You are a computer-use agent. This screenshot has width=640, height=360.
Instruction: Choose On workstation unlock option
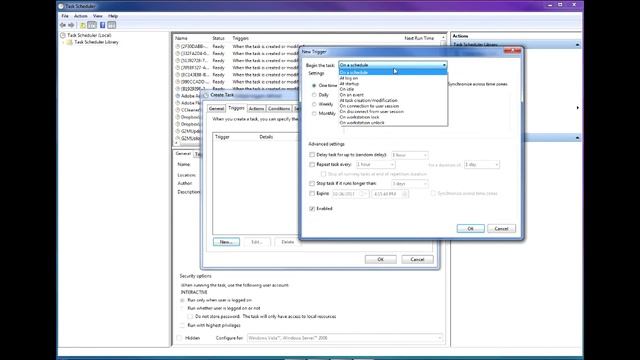tap(362, 122)
